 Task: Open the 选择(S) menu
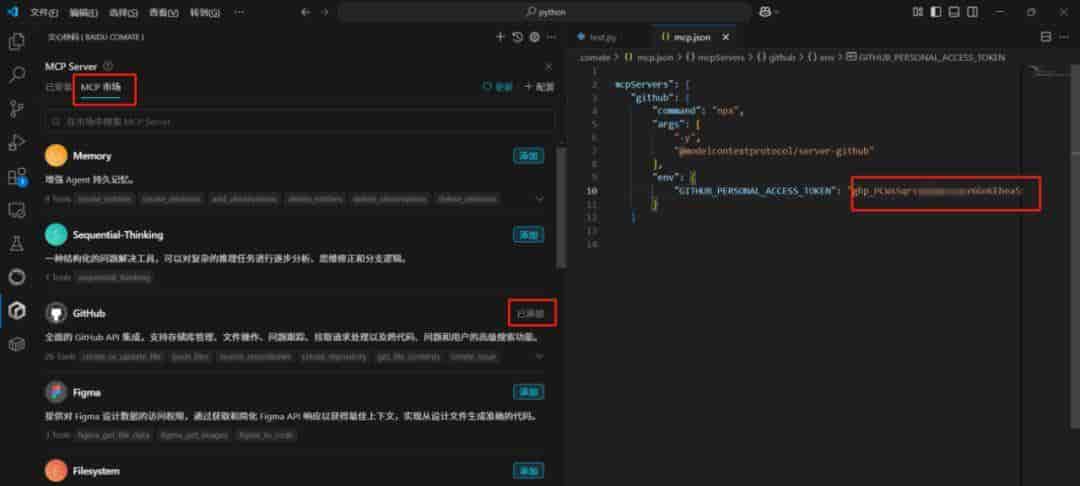point(124,12)
